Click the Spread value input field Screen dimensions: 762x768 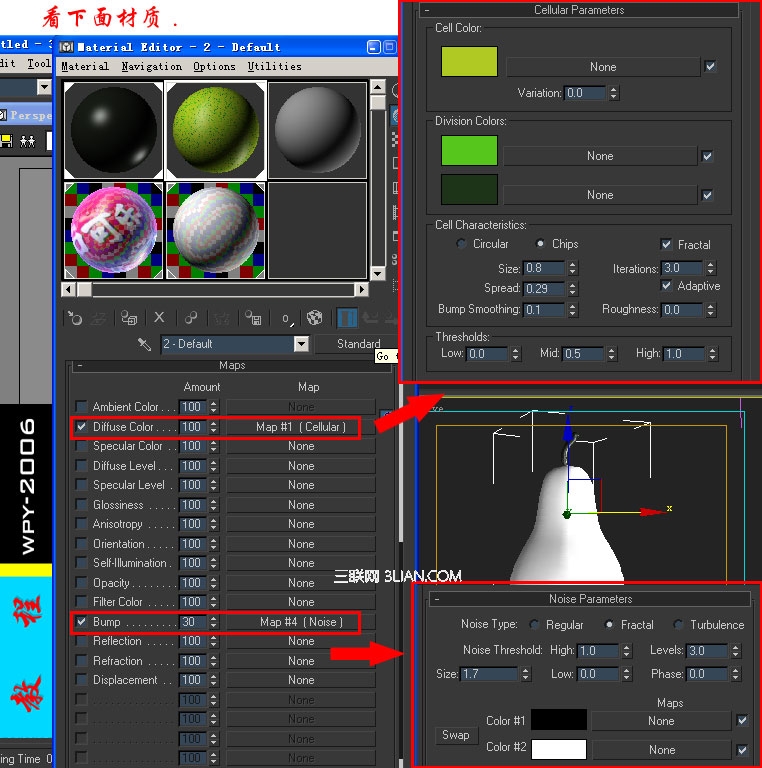click(544, 288)
